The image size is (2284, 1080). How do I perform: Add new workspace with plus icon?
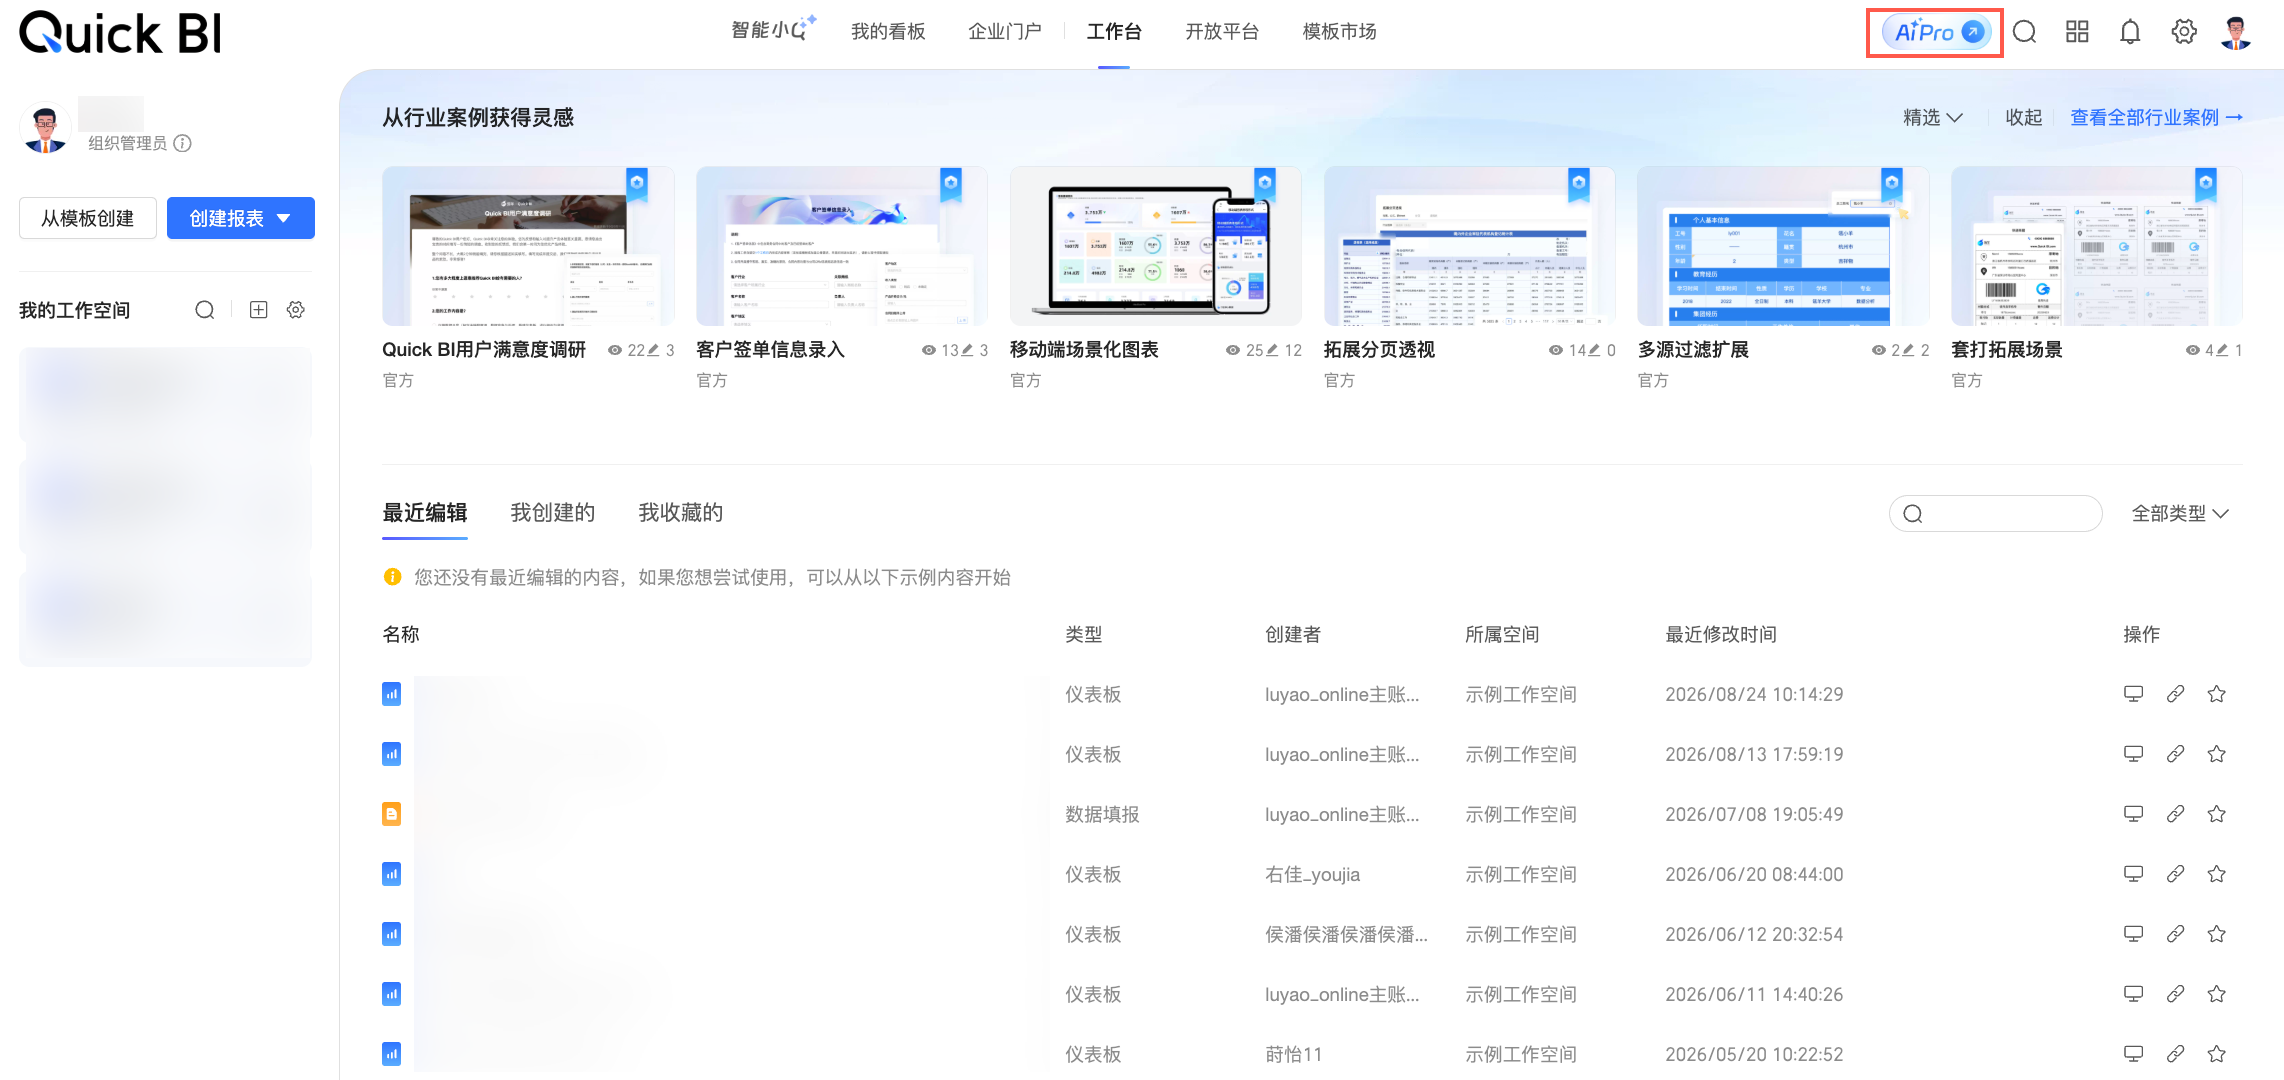click(258, 310)
